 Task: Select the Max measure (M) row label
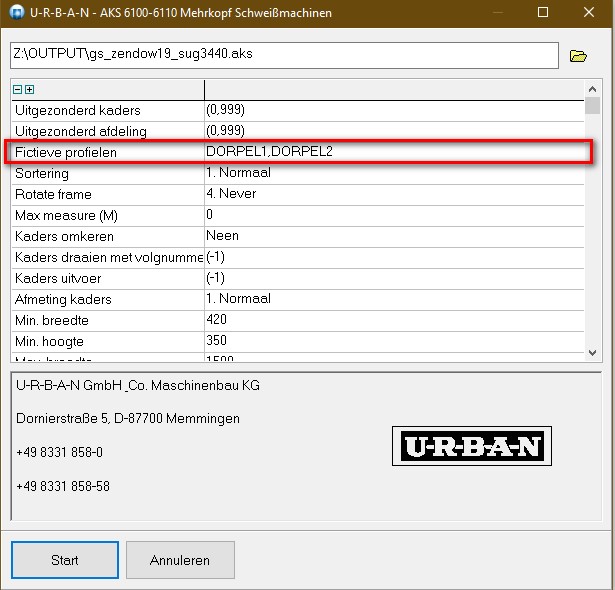coord(66,216)
